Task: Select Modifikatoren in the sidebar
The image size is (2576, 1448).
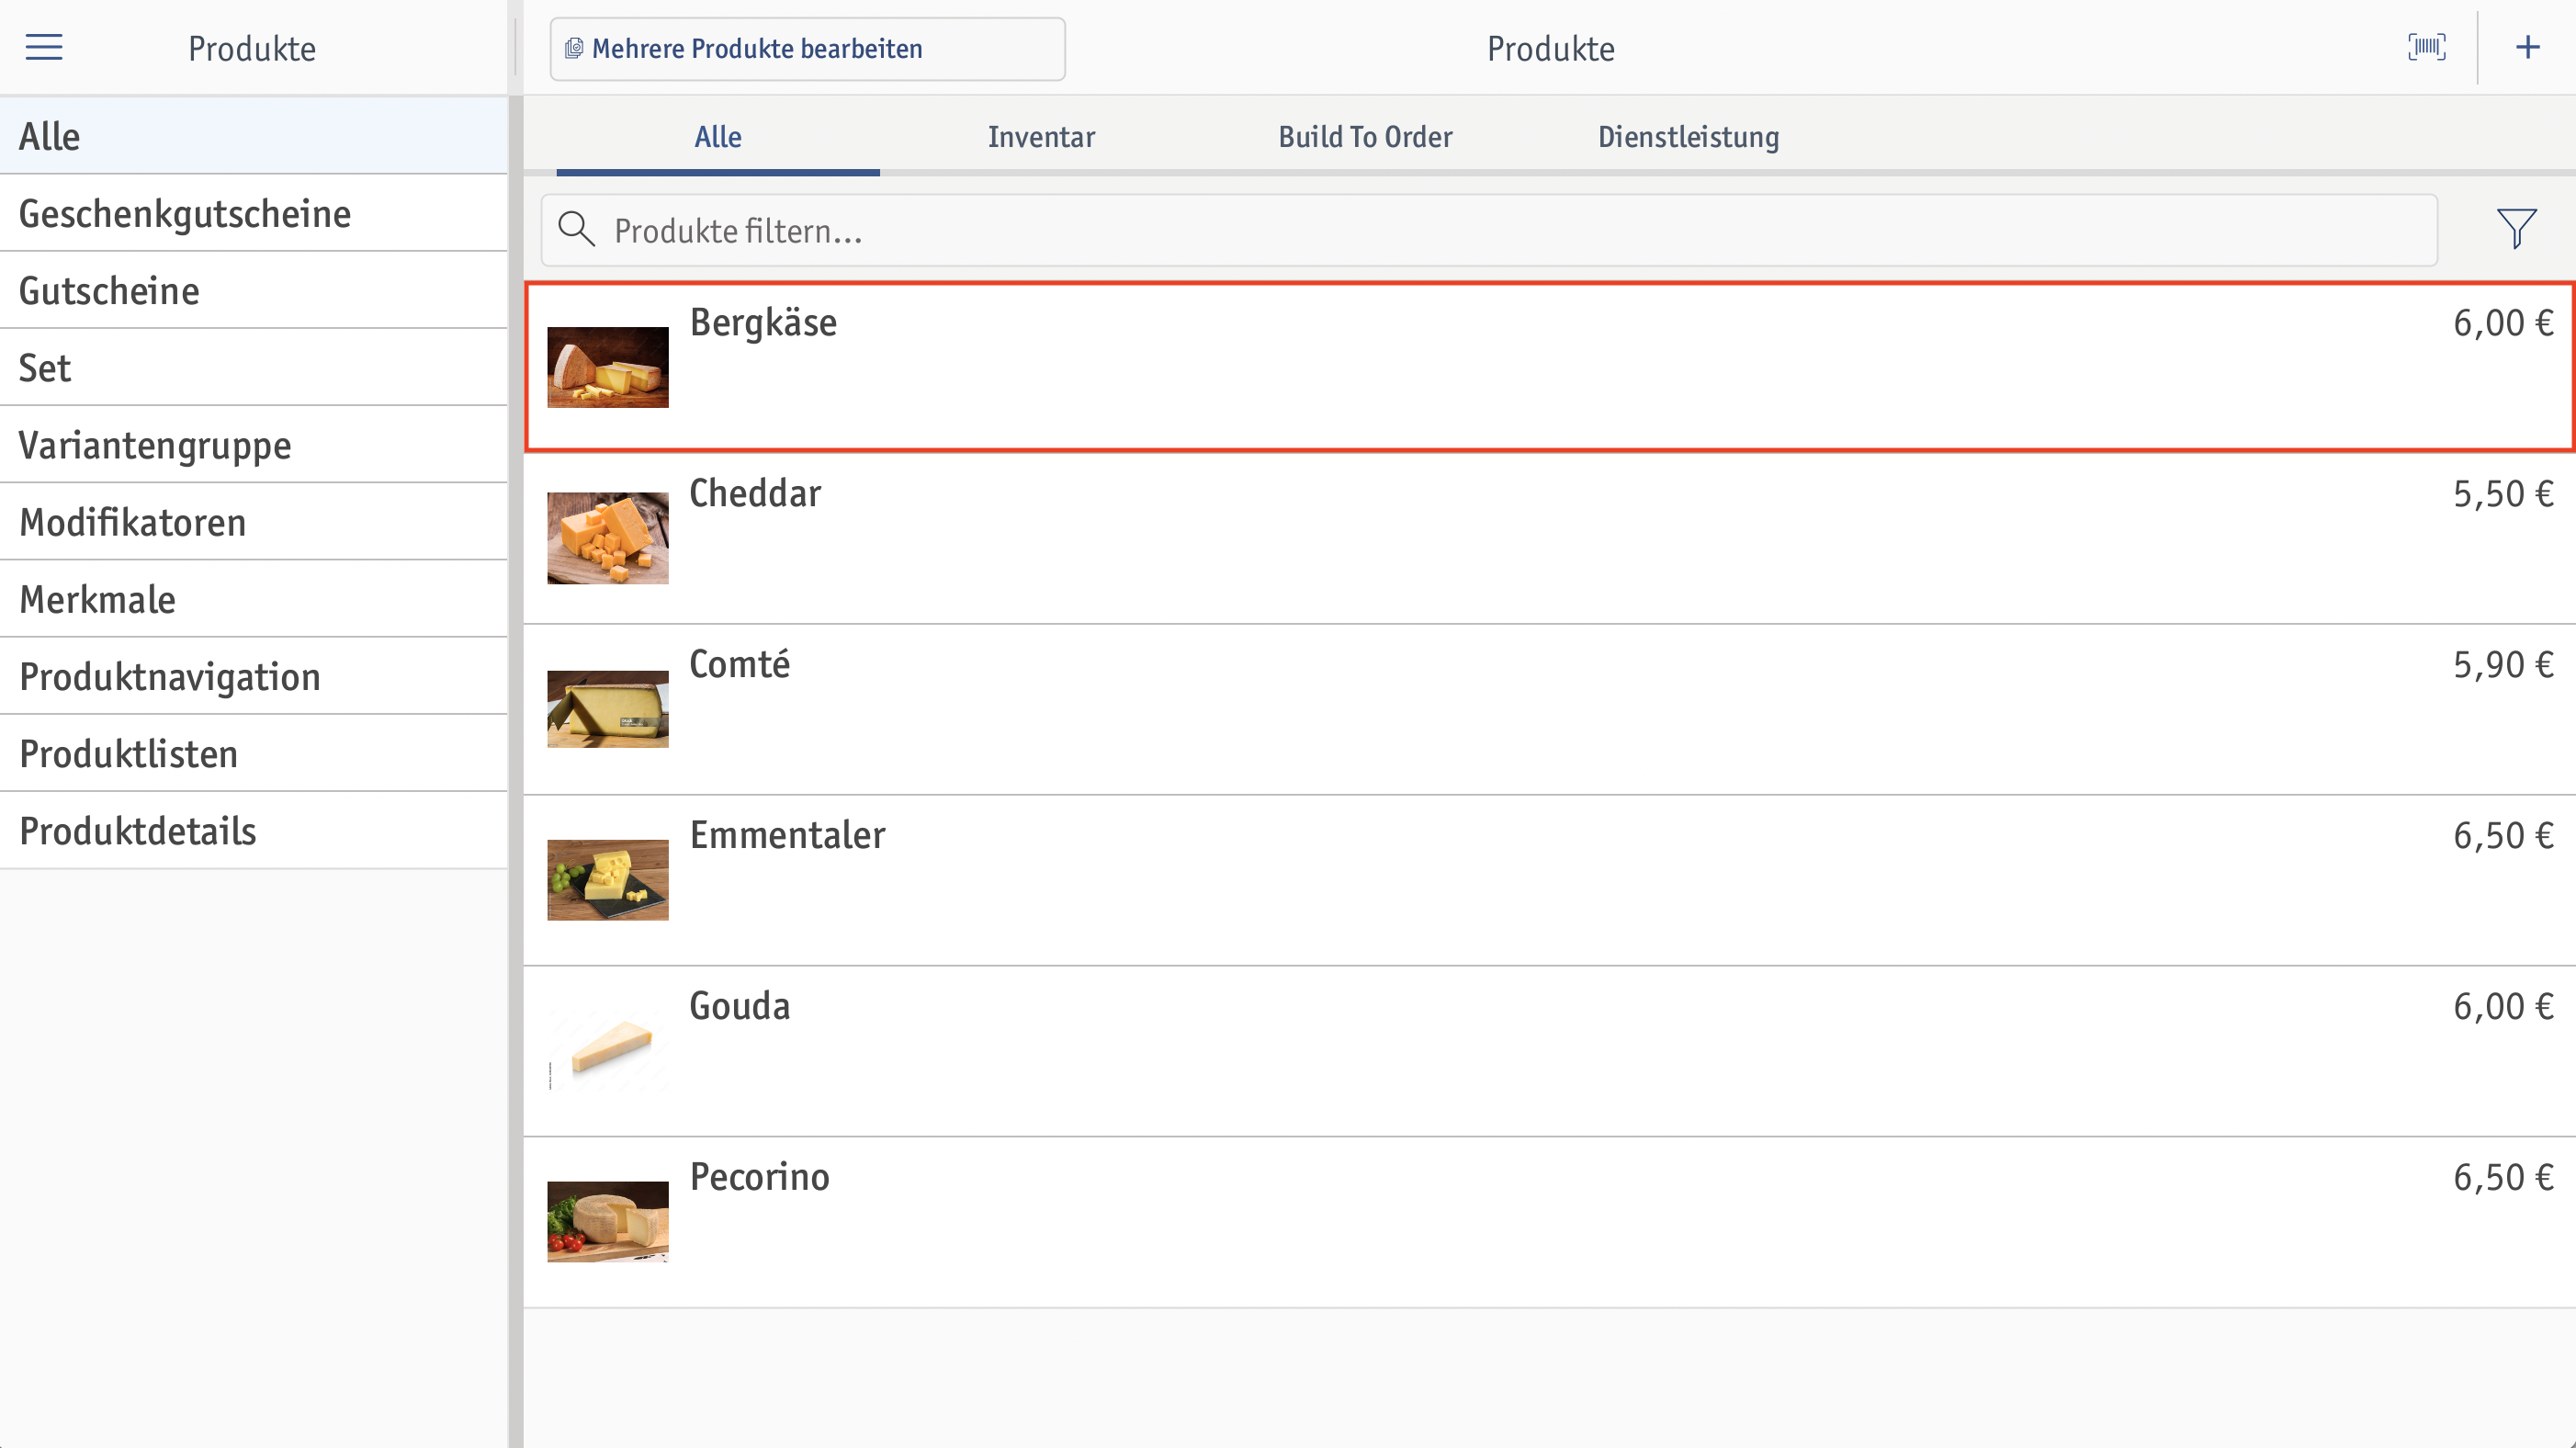Action: [254, 522]
